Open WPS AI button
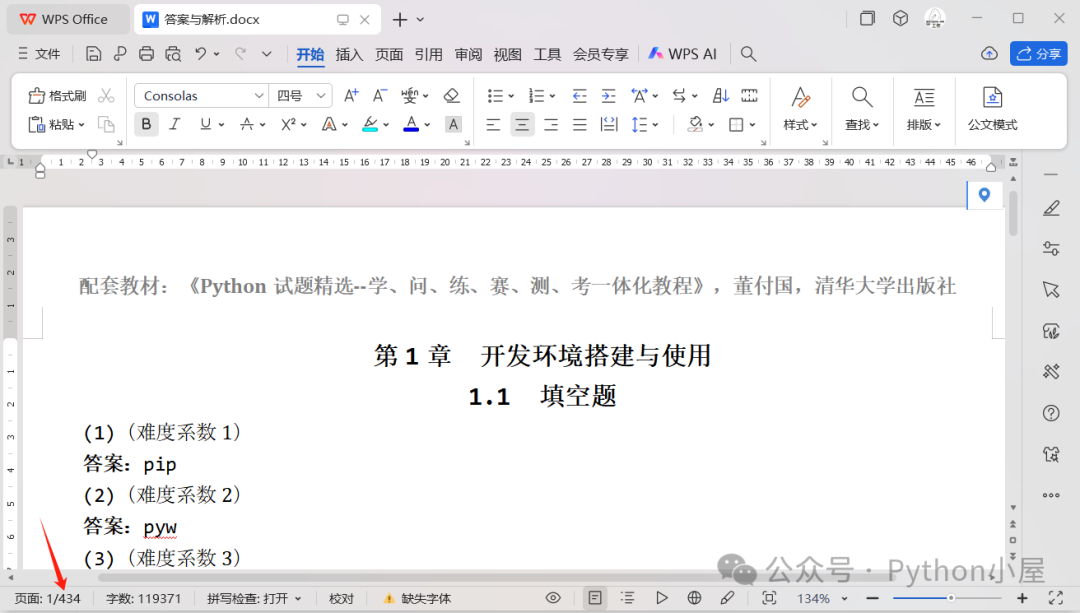This screenshot has height=613, width=1080. click(x=683, y=54)
